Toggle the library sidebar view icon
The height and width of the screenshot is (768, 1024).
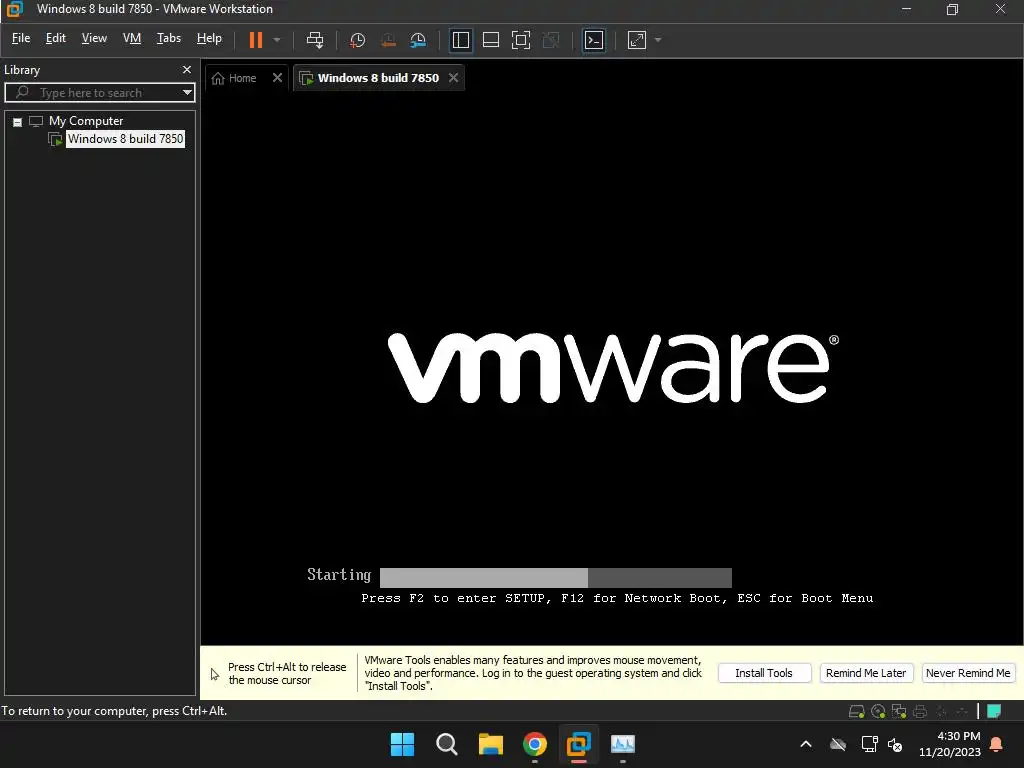(460, 40)
